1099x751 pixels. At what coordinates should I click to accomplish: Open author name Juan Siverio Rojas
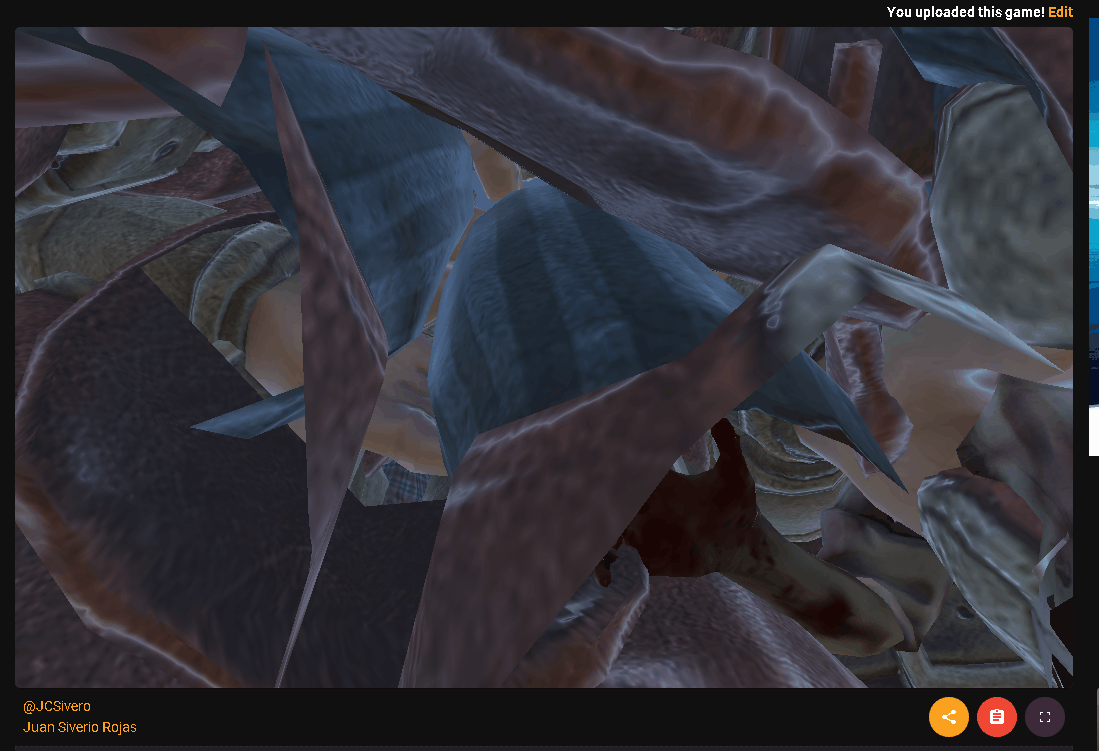pos(79,727)
